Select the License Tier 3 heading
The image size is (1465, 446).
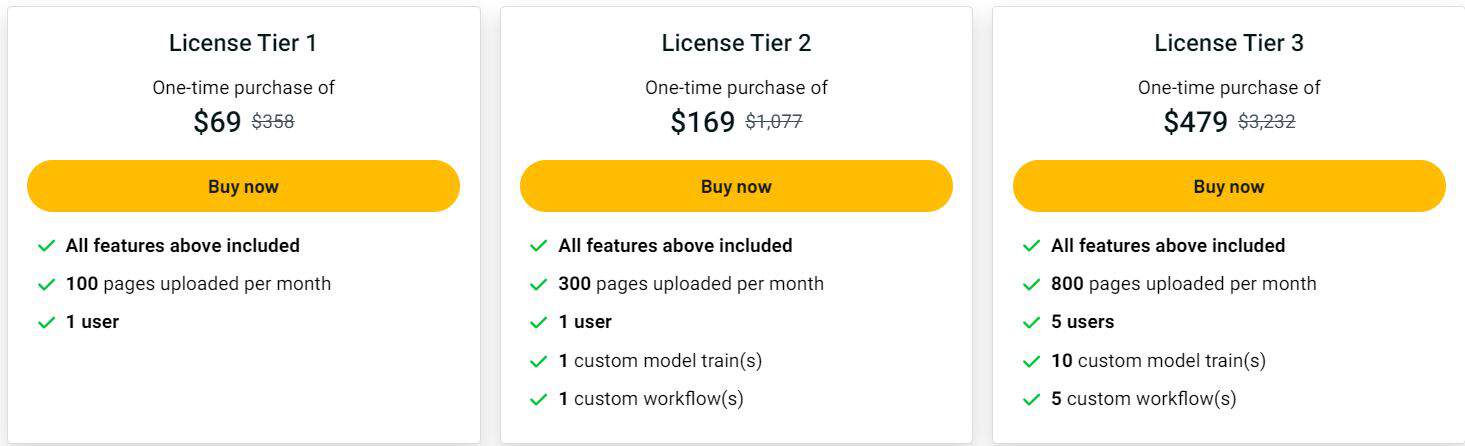coord(1229,43)
